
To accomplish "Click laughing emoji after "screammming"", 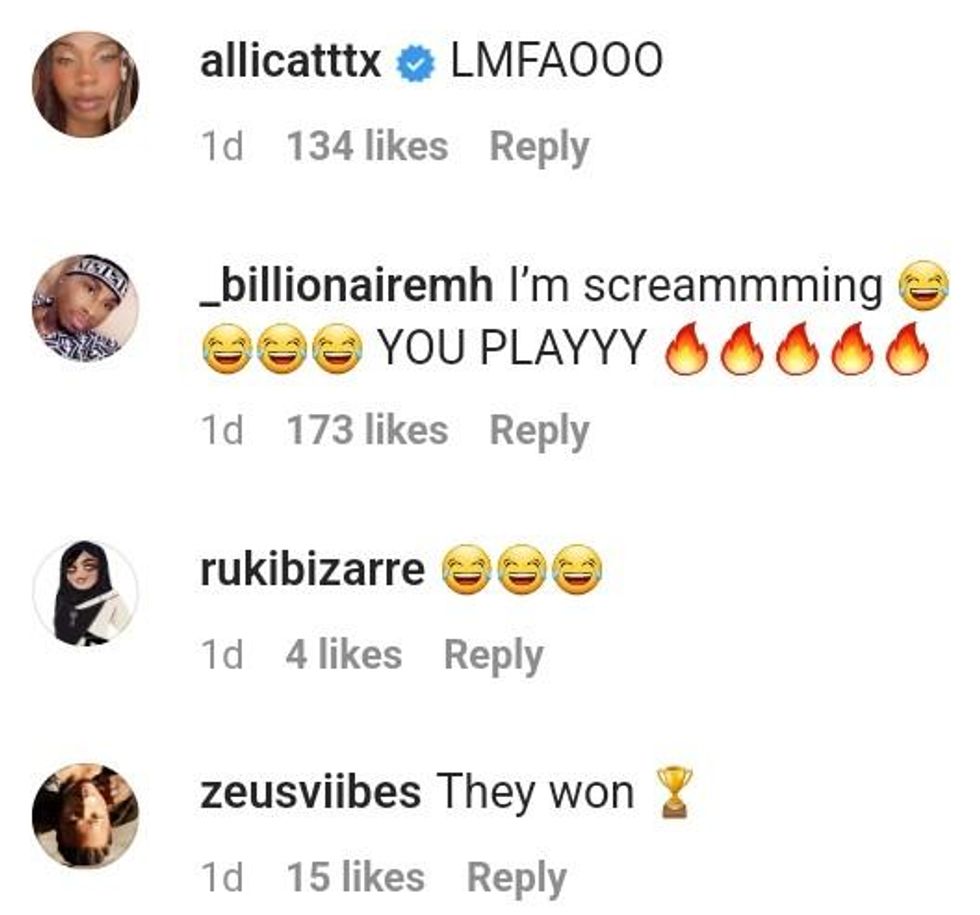I will click(923, 286).
